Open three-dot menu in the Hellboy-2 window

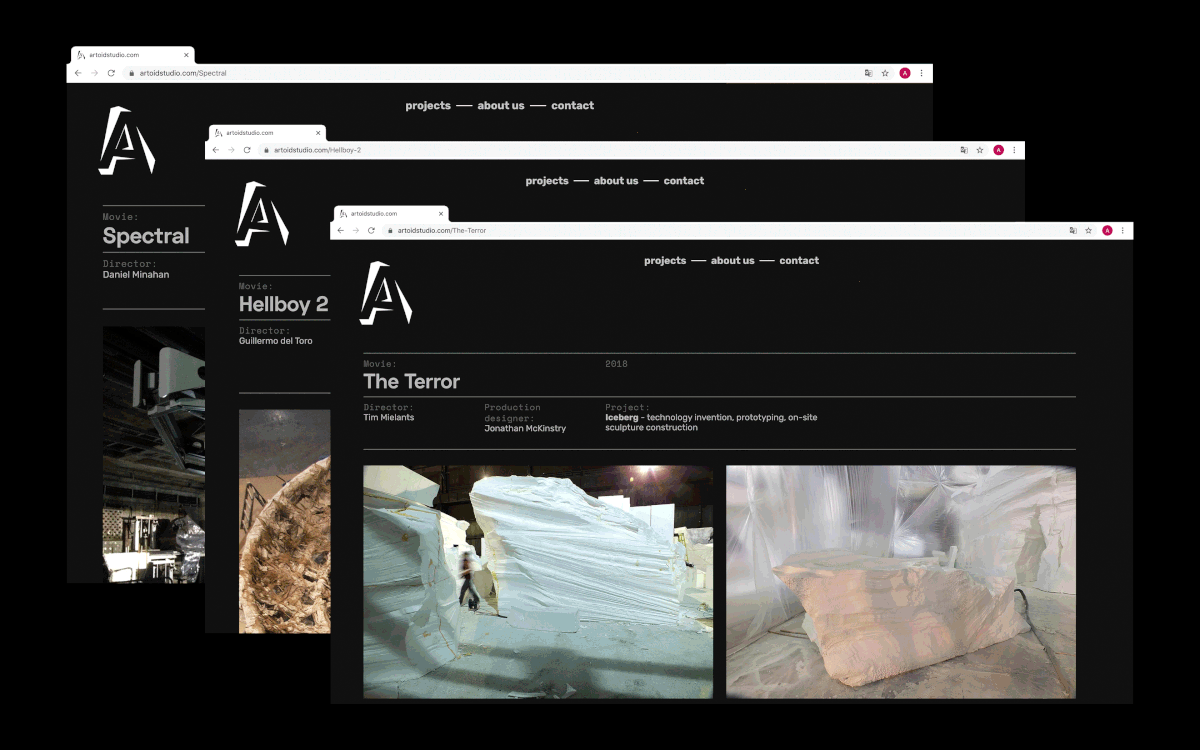pos(1014,150)
